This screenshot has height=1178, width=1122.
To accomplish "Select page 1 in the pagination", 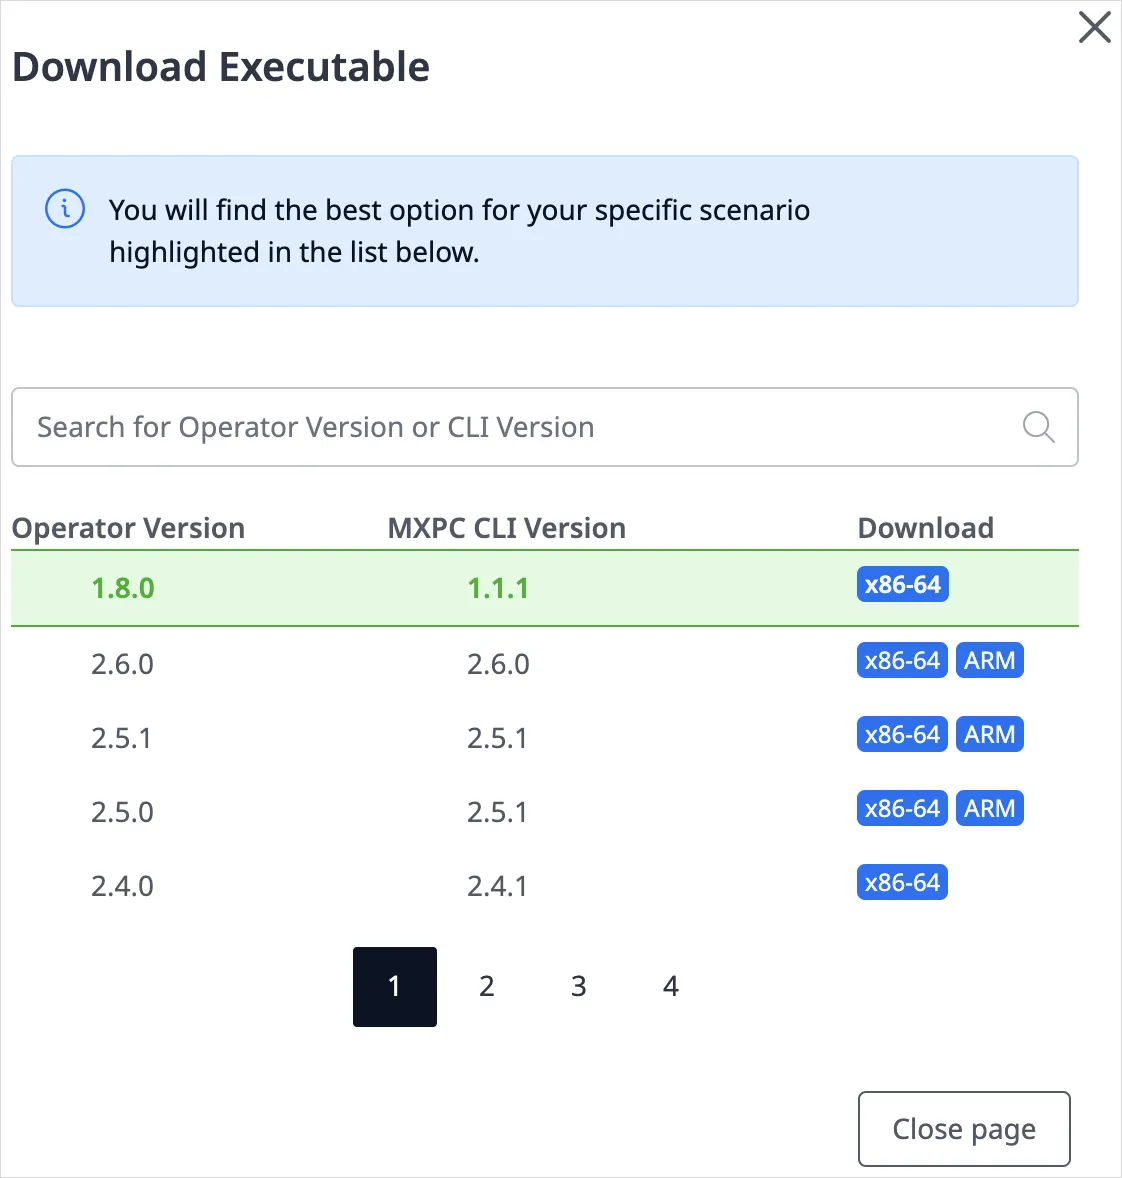I will pyautogui.click(x=395, y=986).
